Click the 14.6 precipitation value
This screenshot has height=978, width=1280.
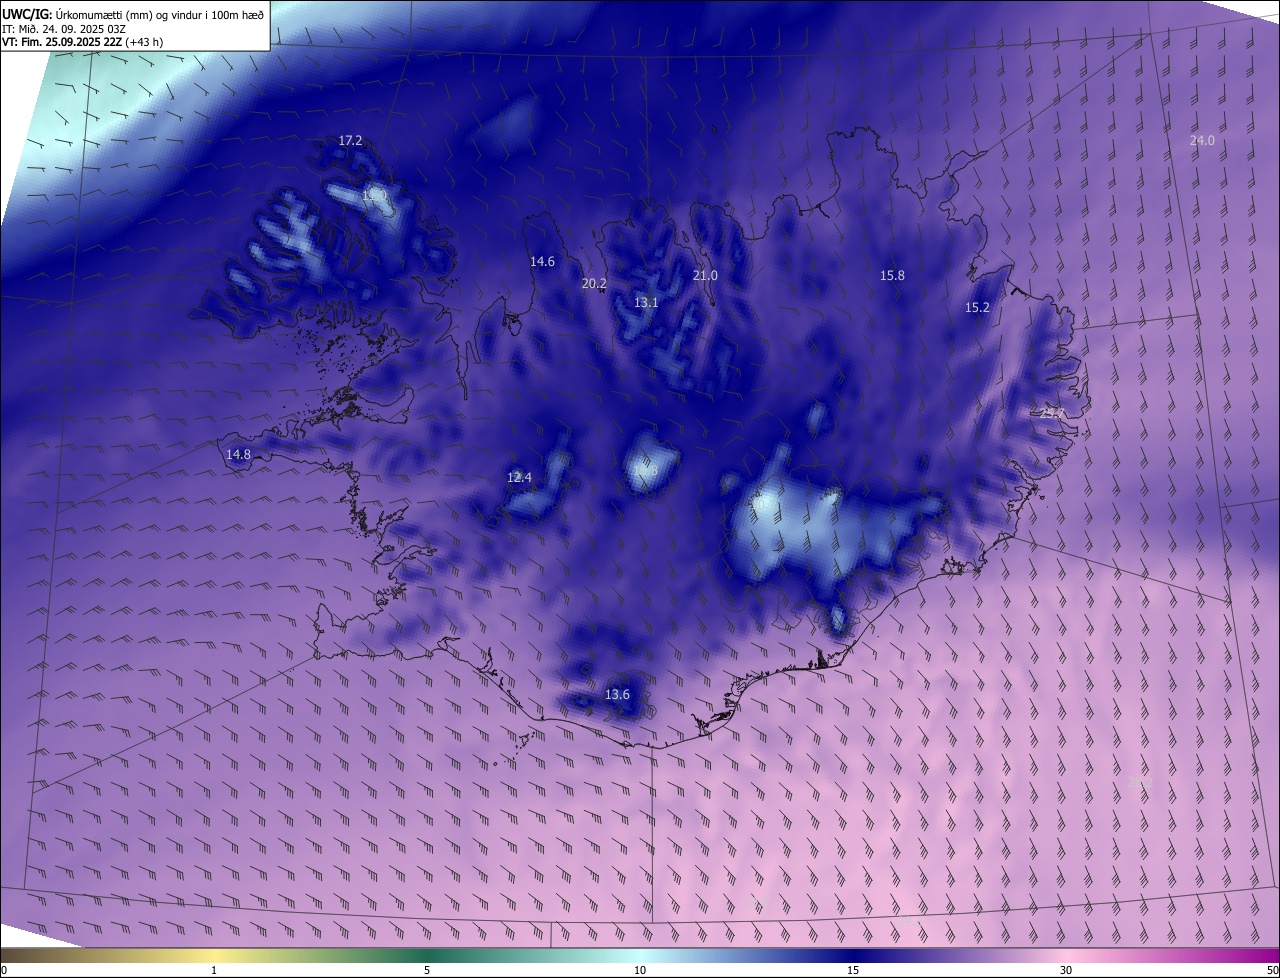coord(542,261)
